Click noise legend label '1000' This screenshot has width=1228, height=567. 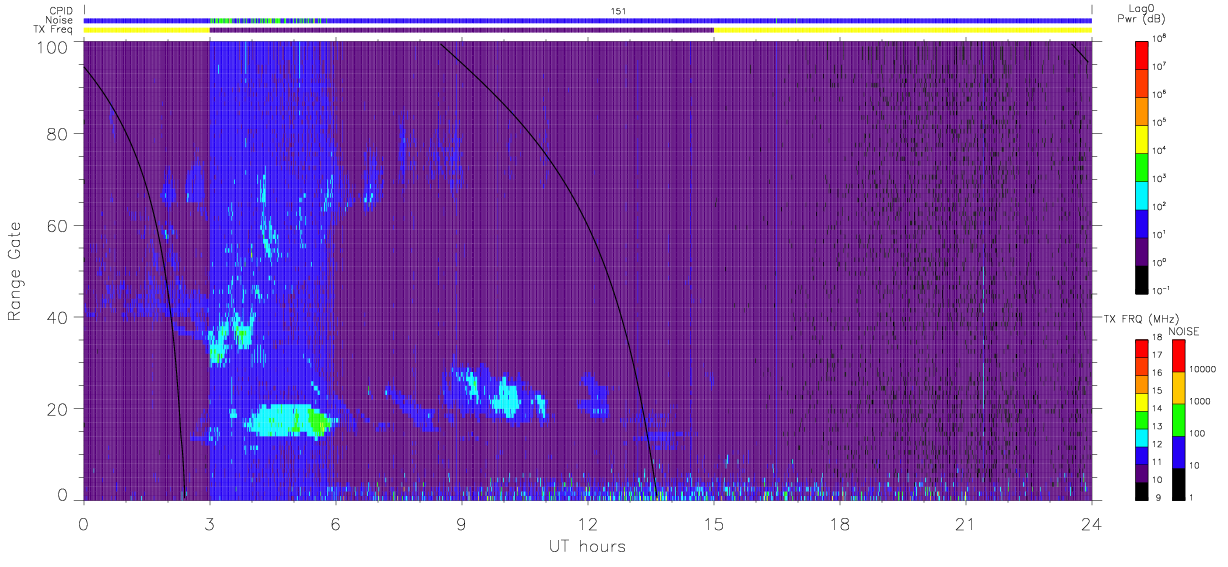click(1199, 402)
